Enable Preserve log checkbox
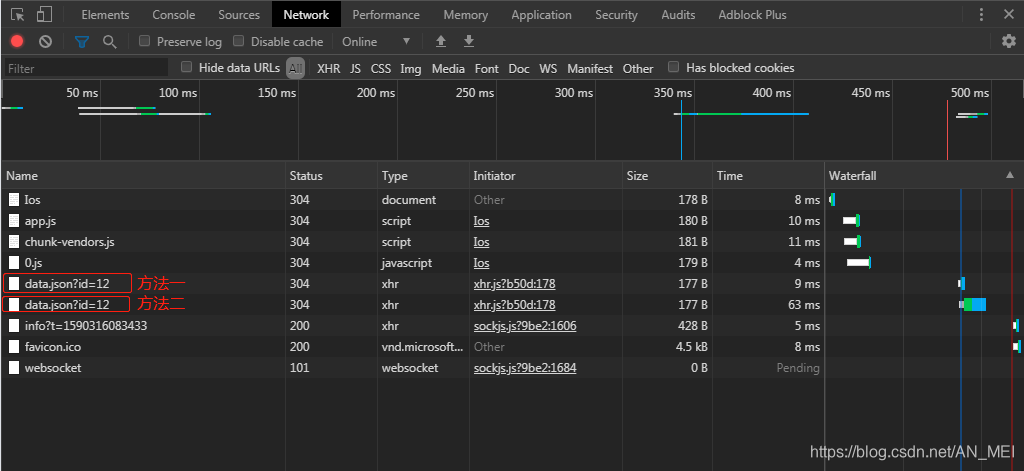 click(144, 41)
